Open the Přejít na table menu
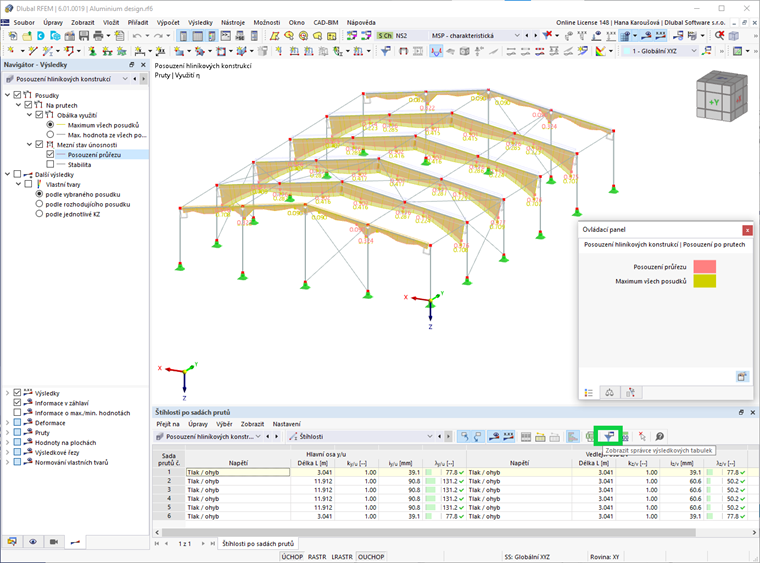This screenshot has height=563, width=760. [168, 424]
